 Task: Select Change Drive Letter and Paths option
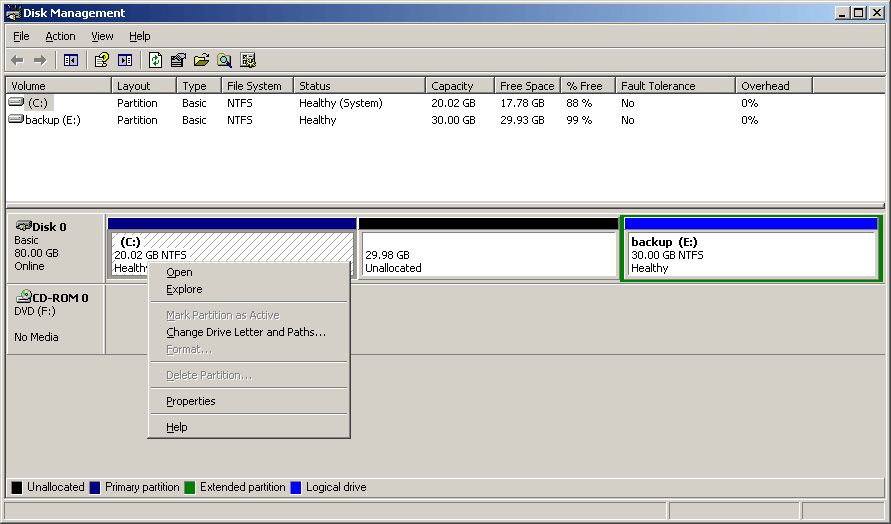click(246, 332)
